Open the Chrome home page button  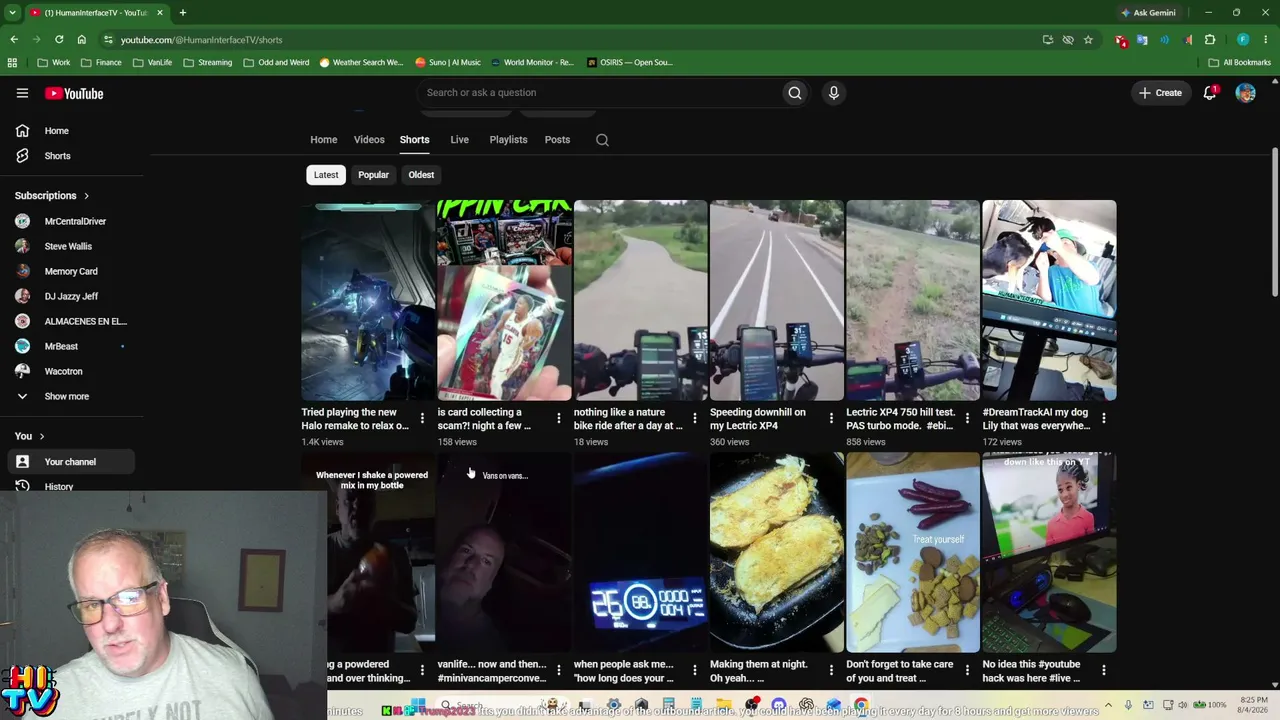point(82,40)
